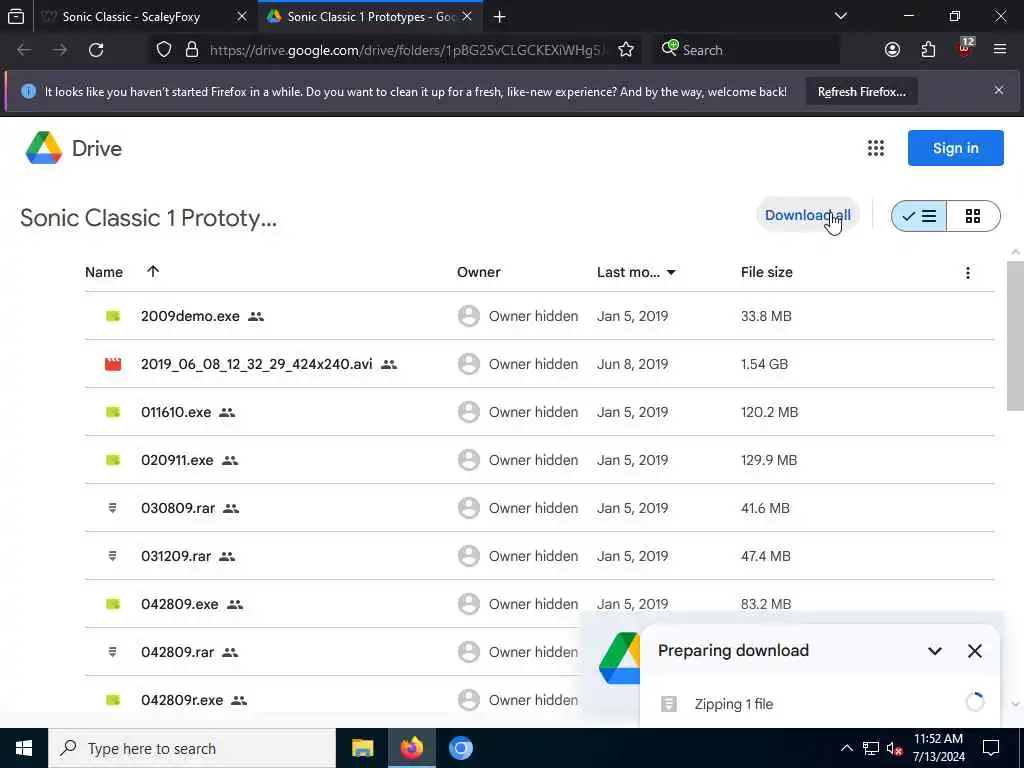Select file name 031209.rar

point(176,556)
